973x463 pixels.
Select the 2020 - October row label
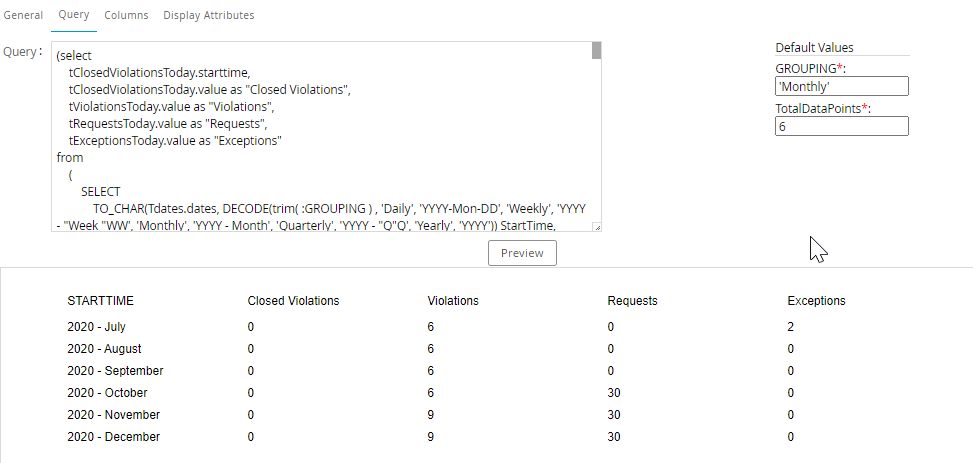click(x=107, y=393)
